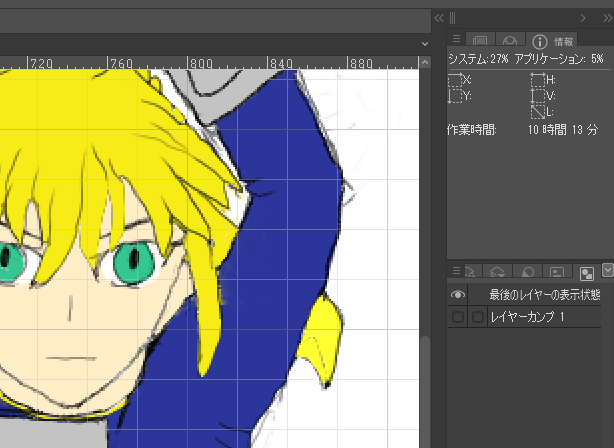Open the info palette hamburger menu
This screenshot has height=448, width=614.
455,41
